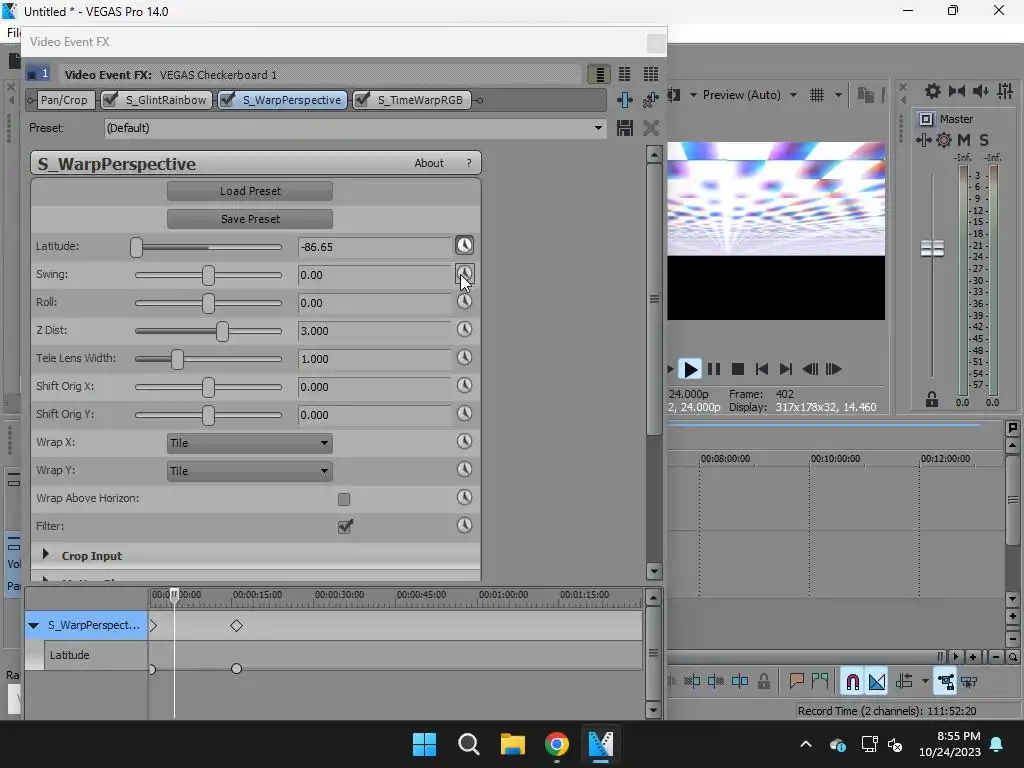Click the Z Dist value field 3.000
This screenshot has width=1024, height=768.
(x=374, y=331)
